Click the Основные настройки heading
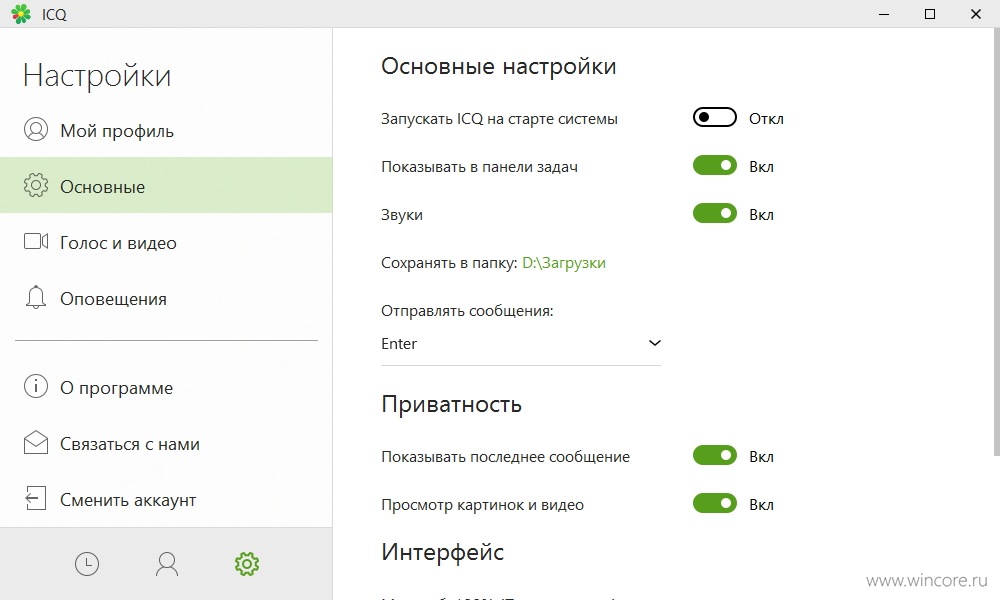Screen dimensions: 1000x600 [499, 66]
